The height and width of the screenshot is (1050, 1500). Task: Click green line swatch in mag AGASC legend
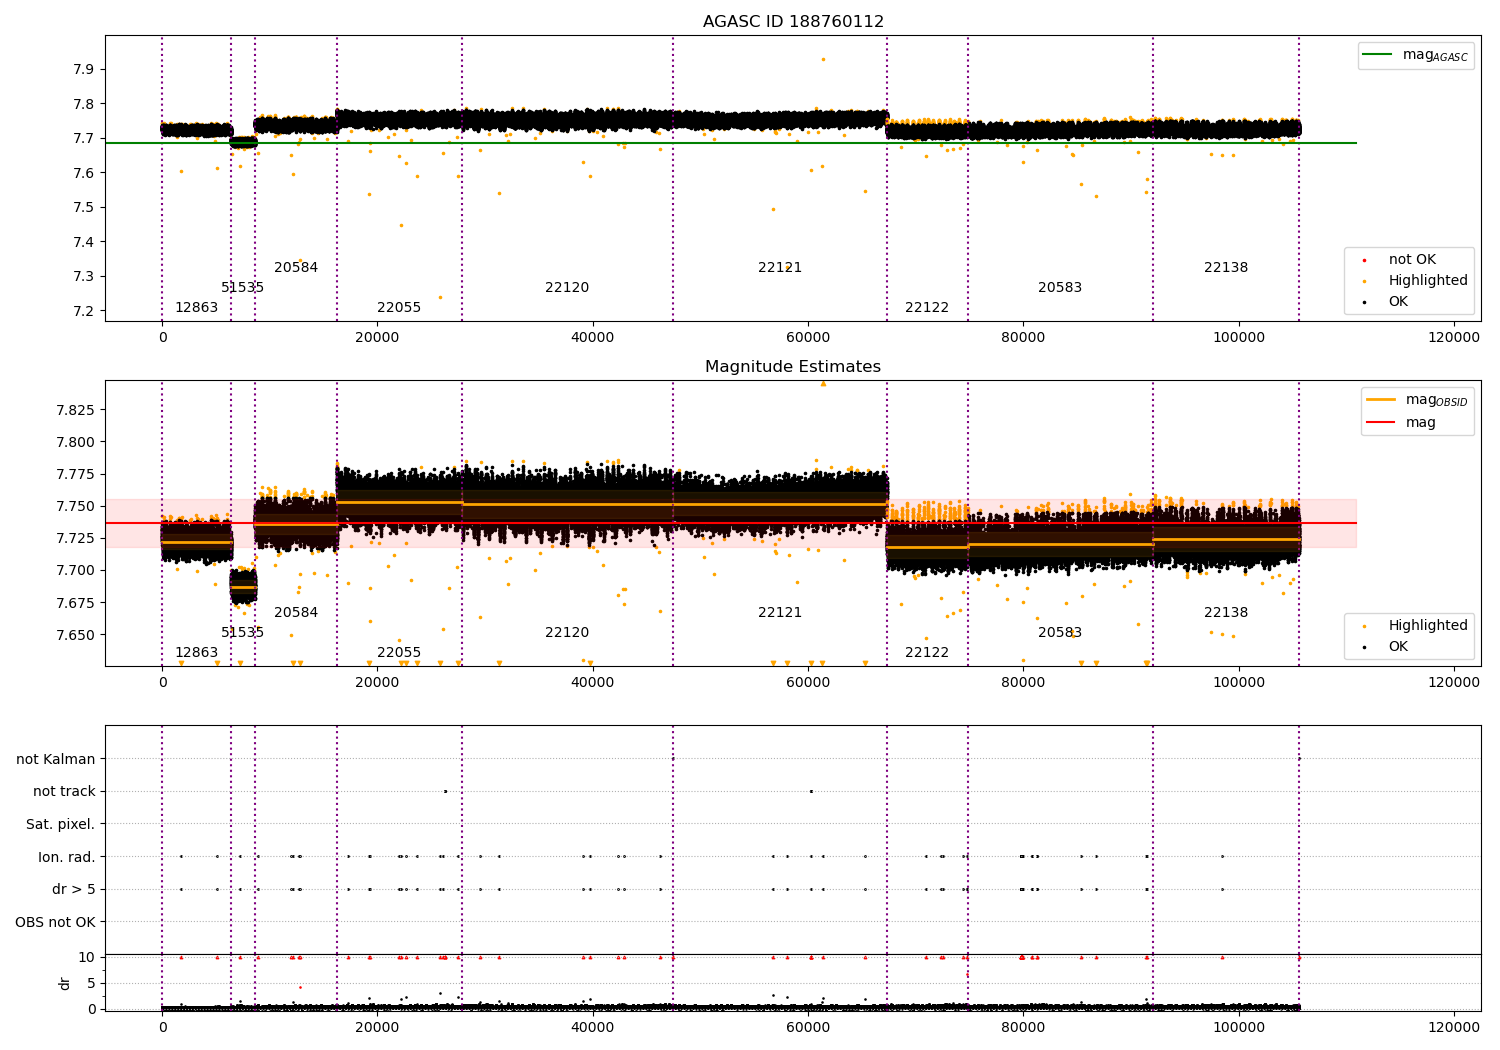tap(1377, 55)
